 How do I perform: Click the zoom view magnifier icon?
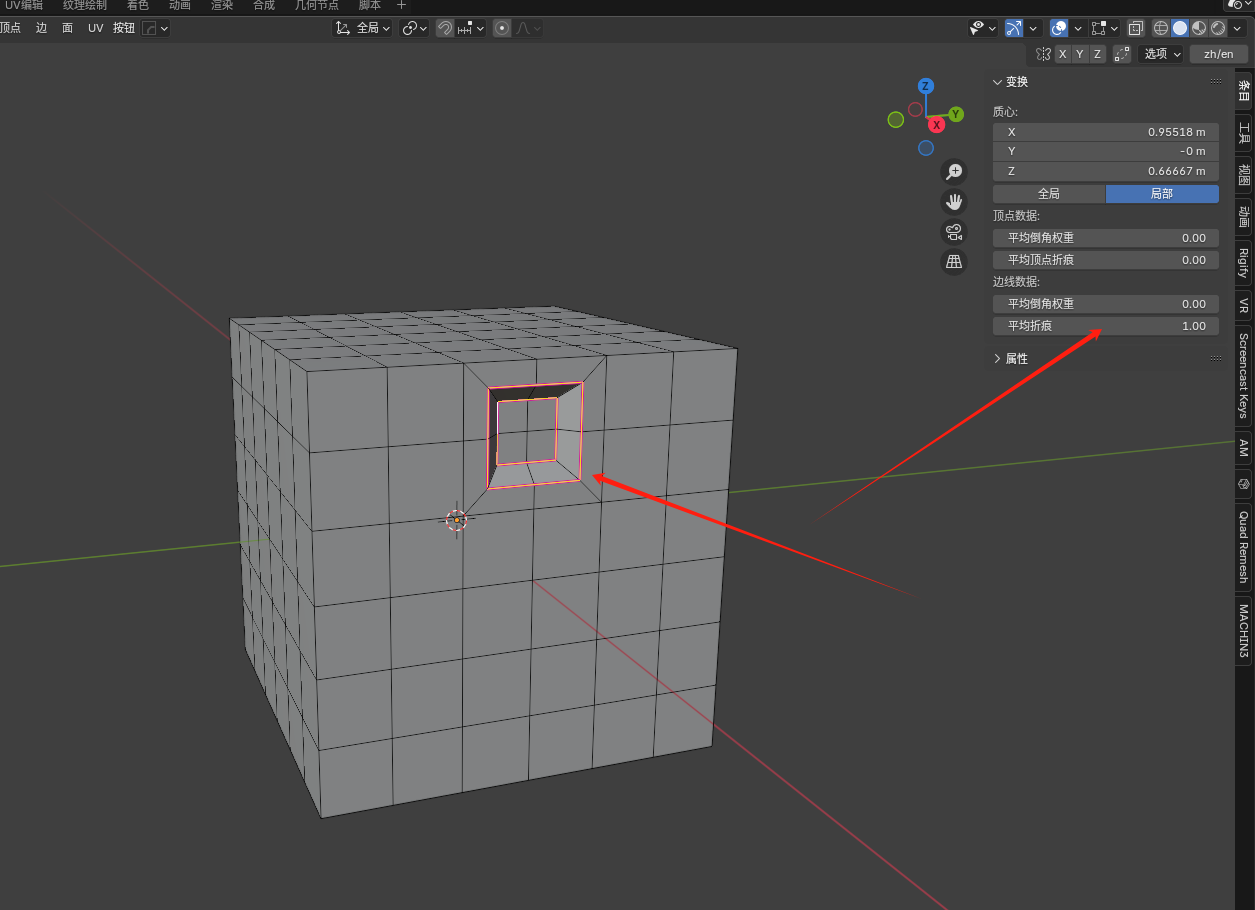(x=954, y=172)
